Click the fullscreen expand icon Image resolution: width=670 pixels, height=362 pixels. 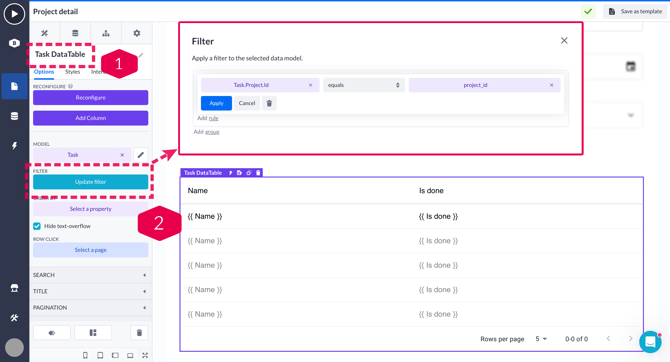click(x=145, y=355)
